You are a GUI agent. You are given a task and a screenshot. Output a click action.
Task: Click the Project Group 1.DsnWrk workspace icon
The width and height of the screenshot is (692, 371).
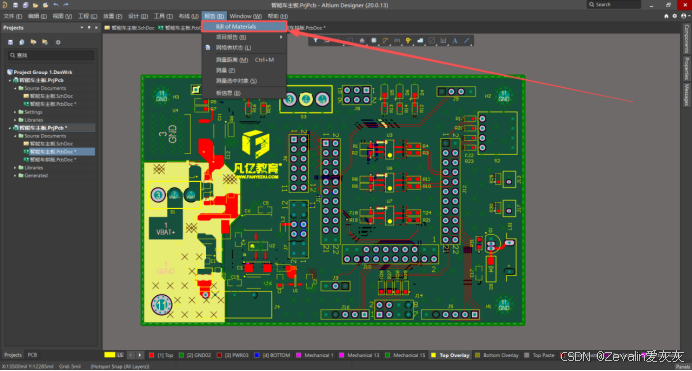[10, 72]
